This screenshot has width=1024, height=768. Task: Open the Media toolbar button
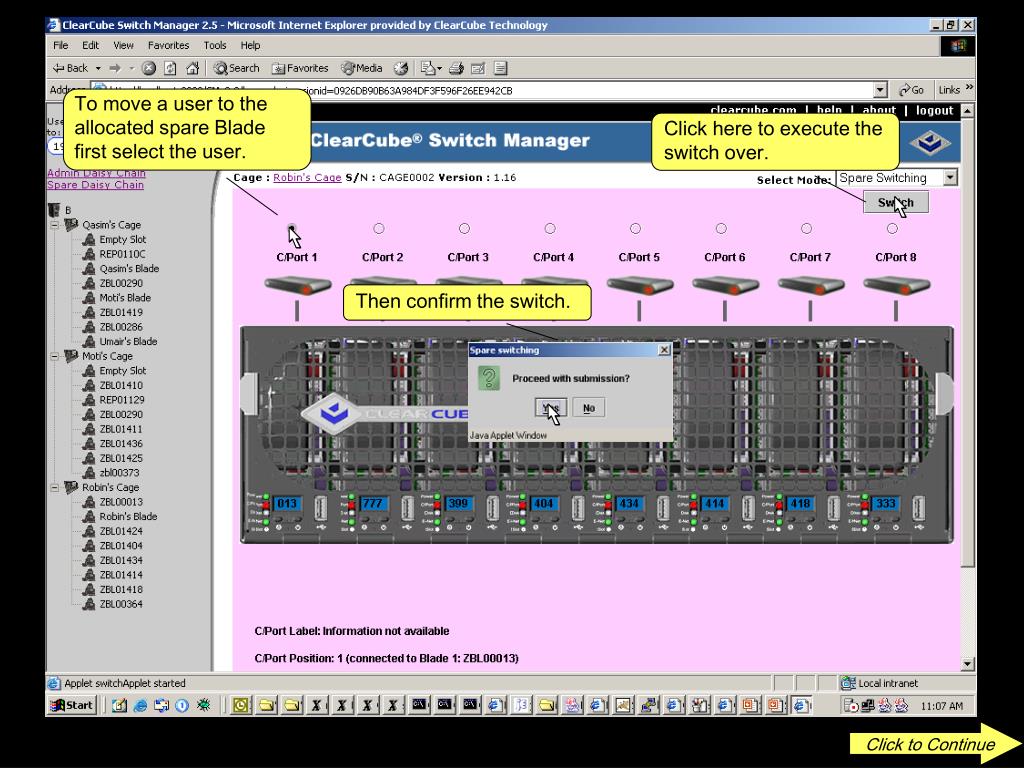pos(362,68)
